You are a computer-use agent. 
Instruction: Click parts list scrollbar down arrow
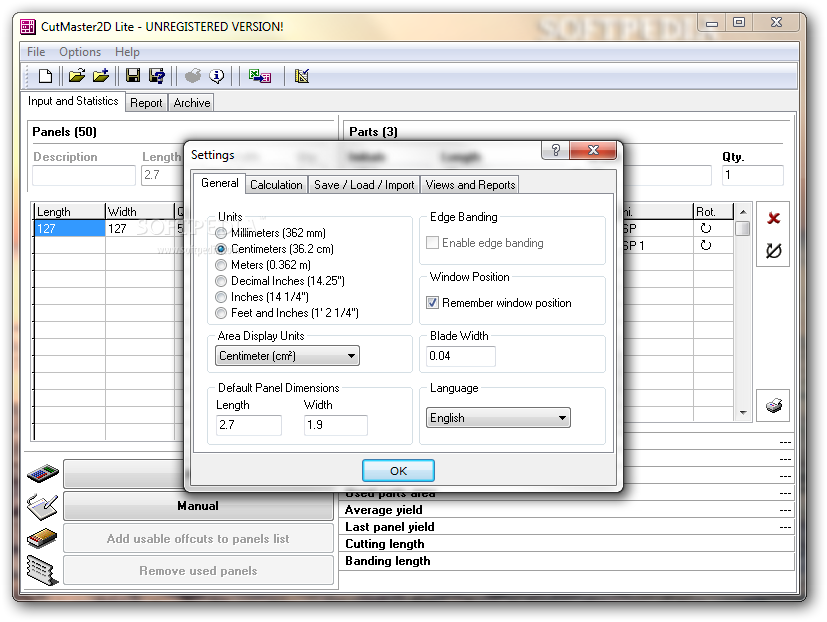(x=743, y=413)
